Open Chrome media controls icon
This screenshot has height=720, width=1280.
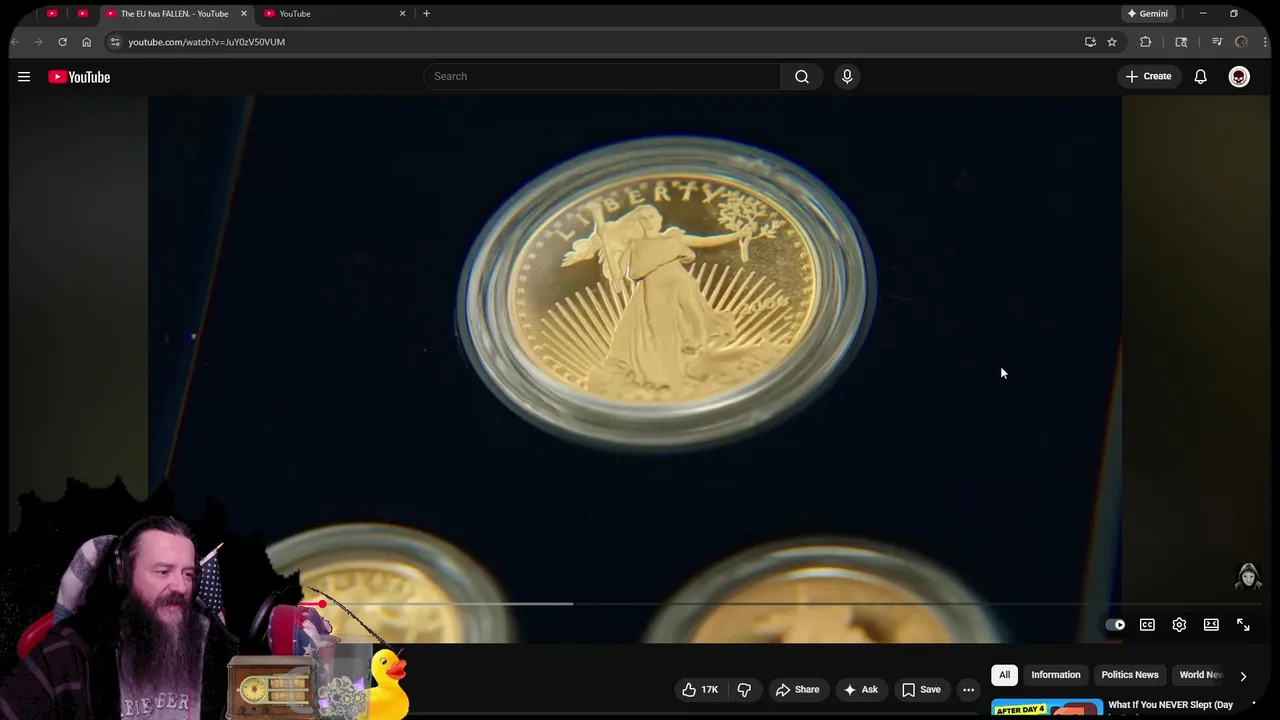pos(1217,42)
